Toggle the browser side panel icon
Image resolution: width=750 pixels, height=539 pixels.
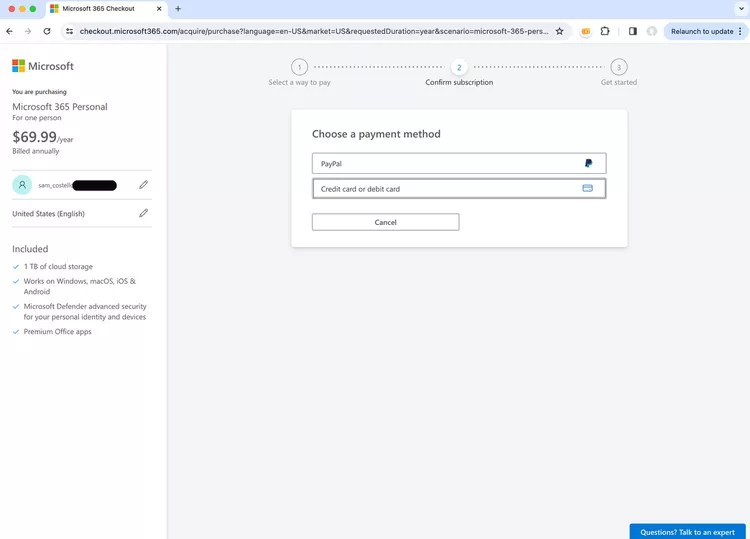(632, 31)
